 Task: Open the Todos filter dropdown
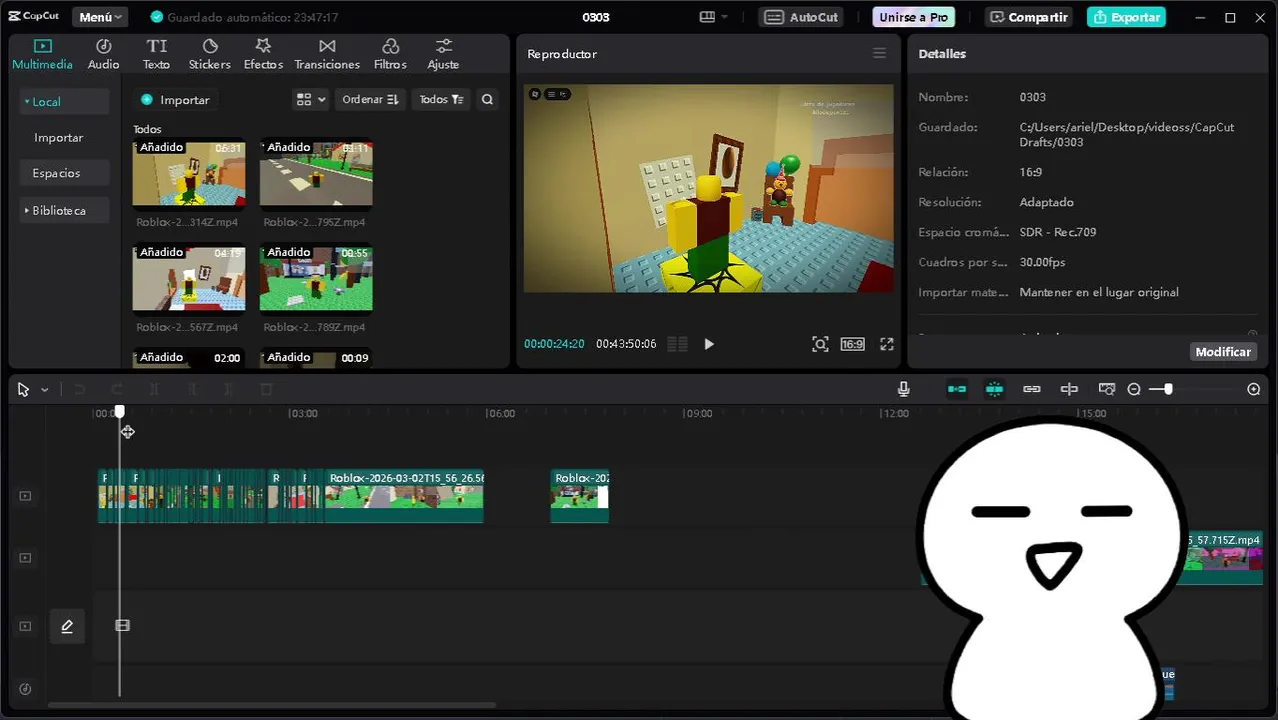point(441,100)
